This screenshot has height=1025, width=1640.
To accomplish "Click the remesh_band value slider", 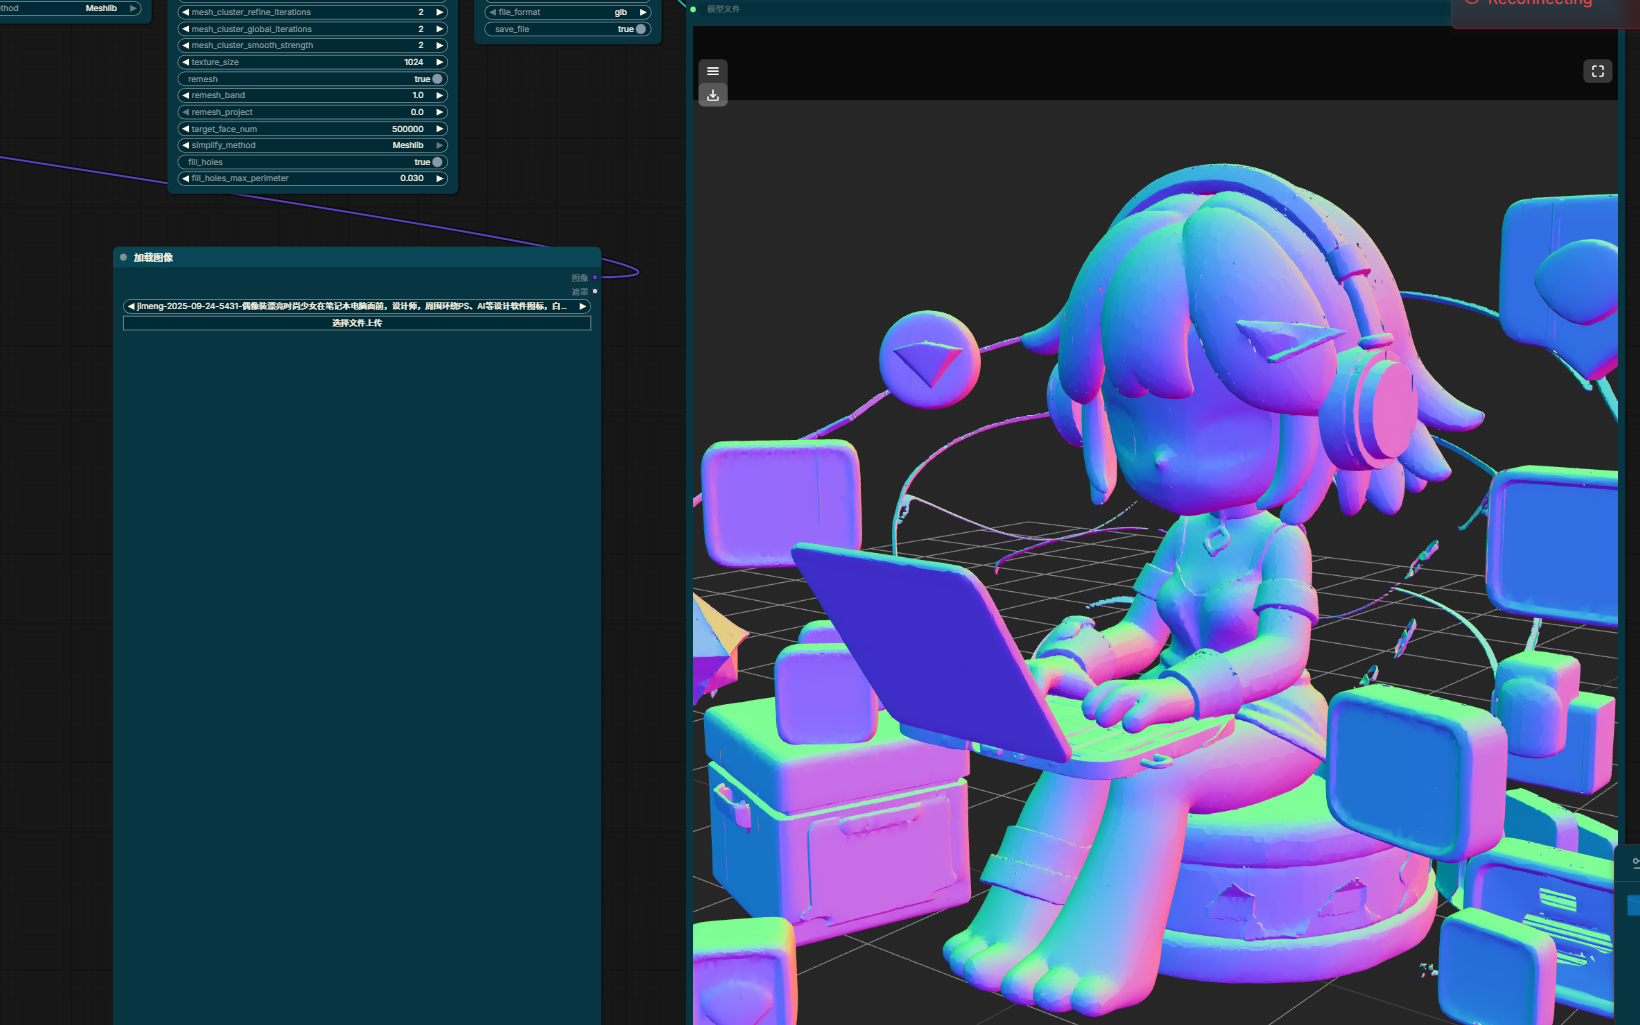I will coord(312,96).
